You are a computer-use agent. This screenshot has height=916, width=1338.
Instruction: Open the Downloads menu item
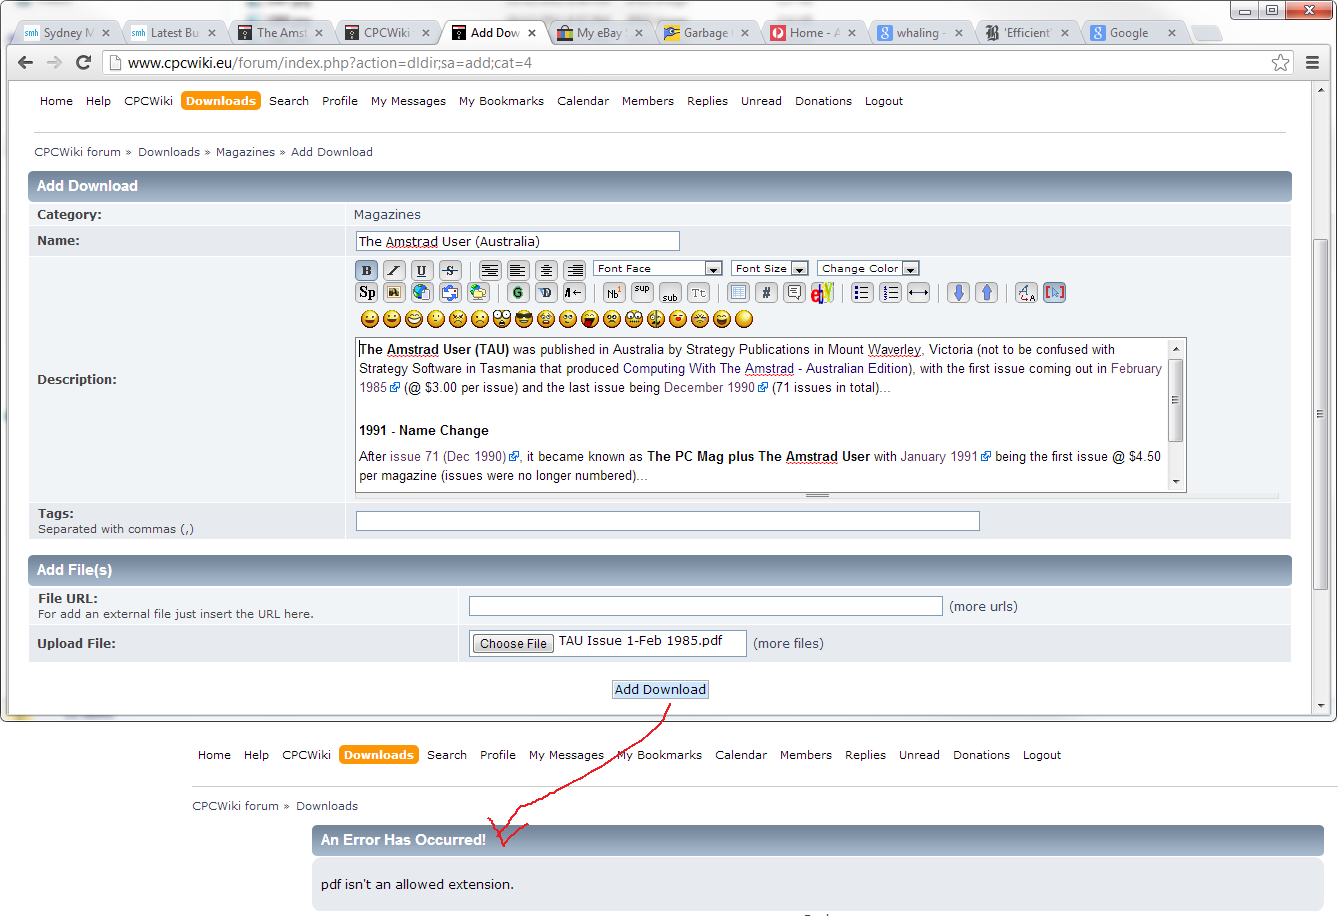[221, 101]
